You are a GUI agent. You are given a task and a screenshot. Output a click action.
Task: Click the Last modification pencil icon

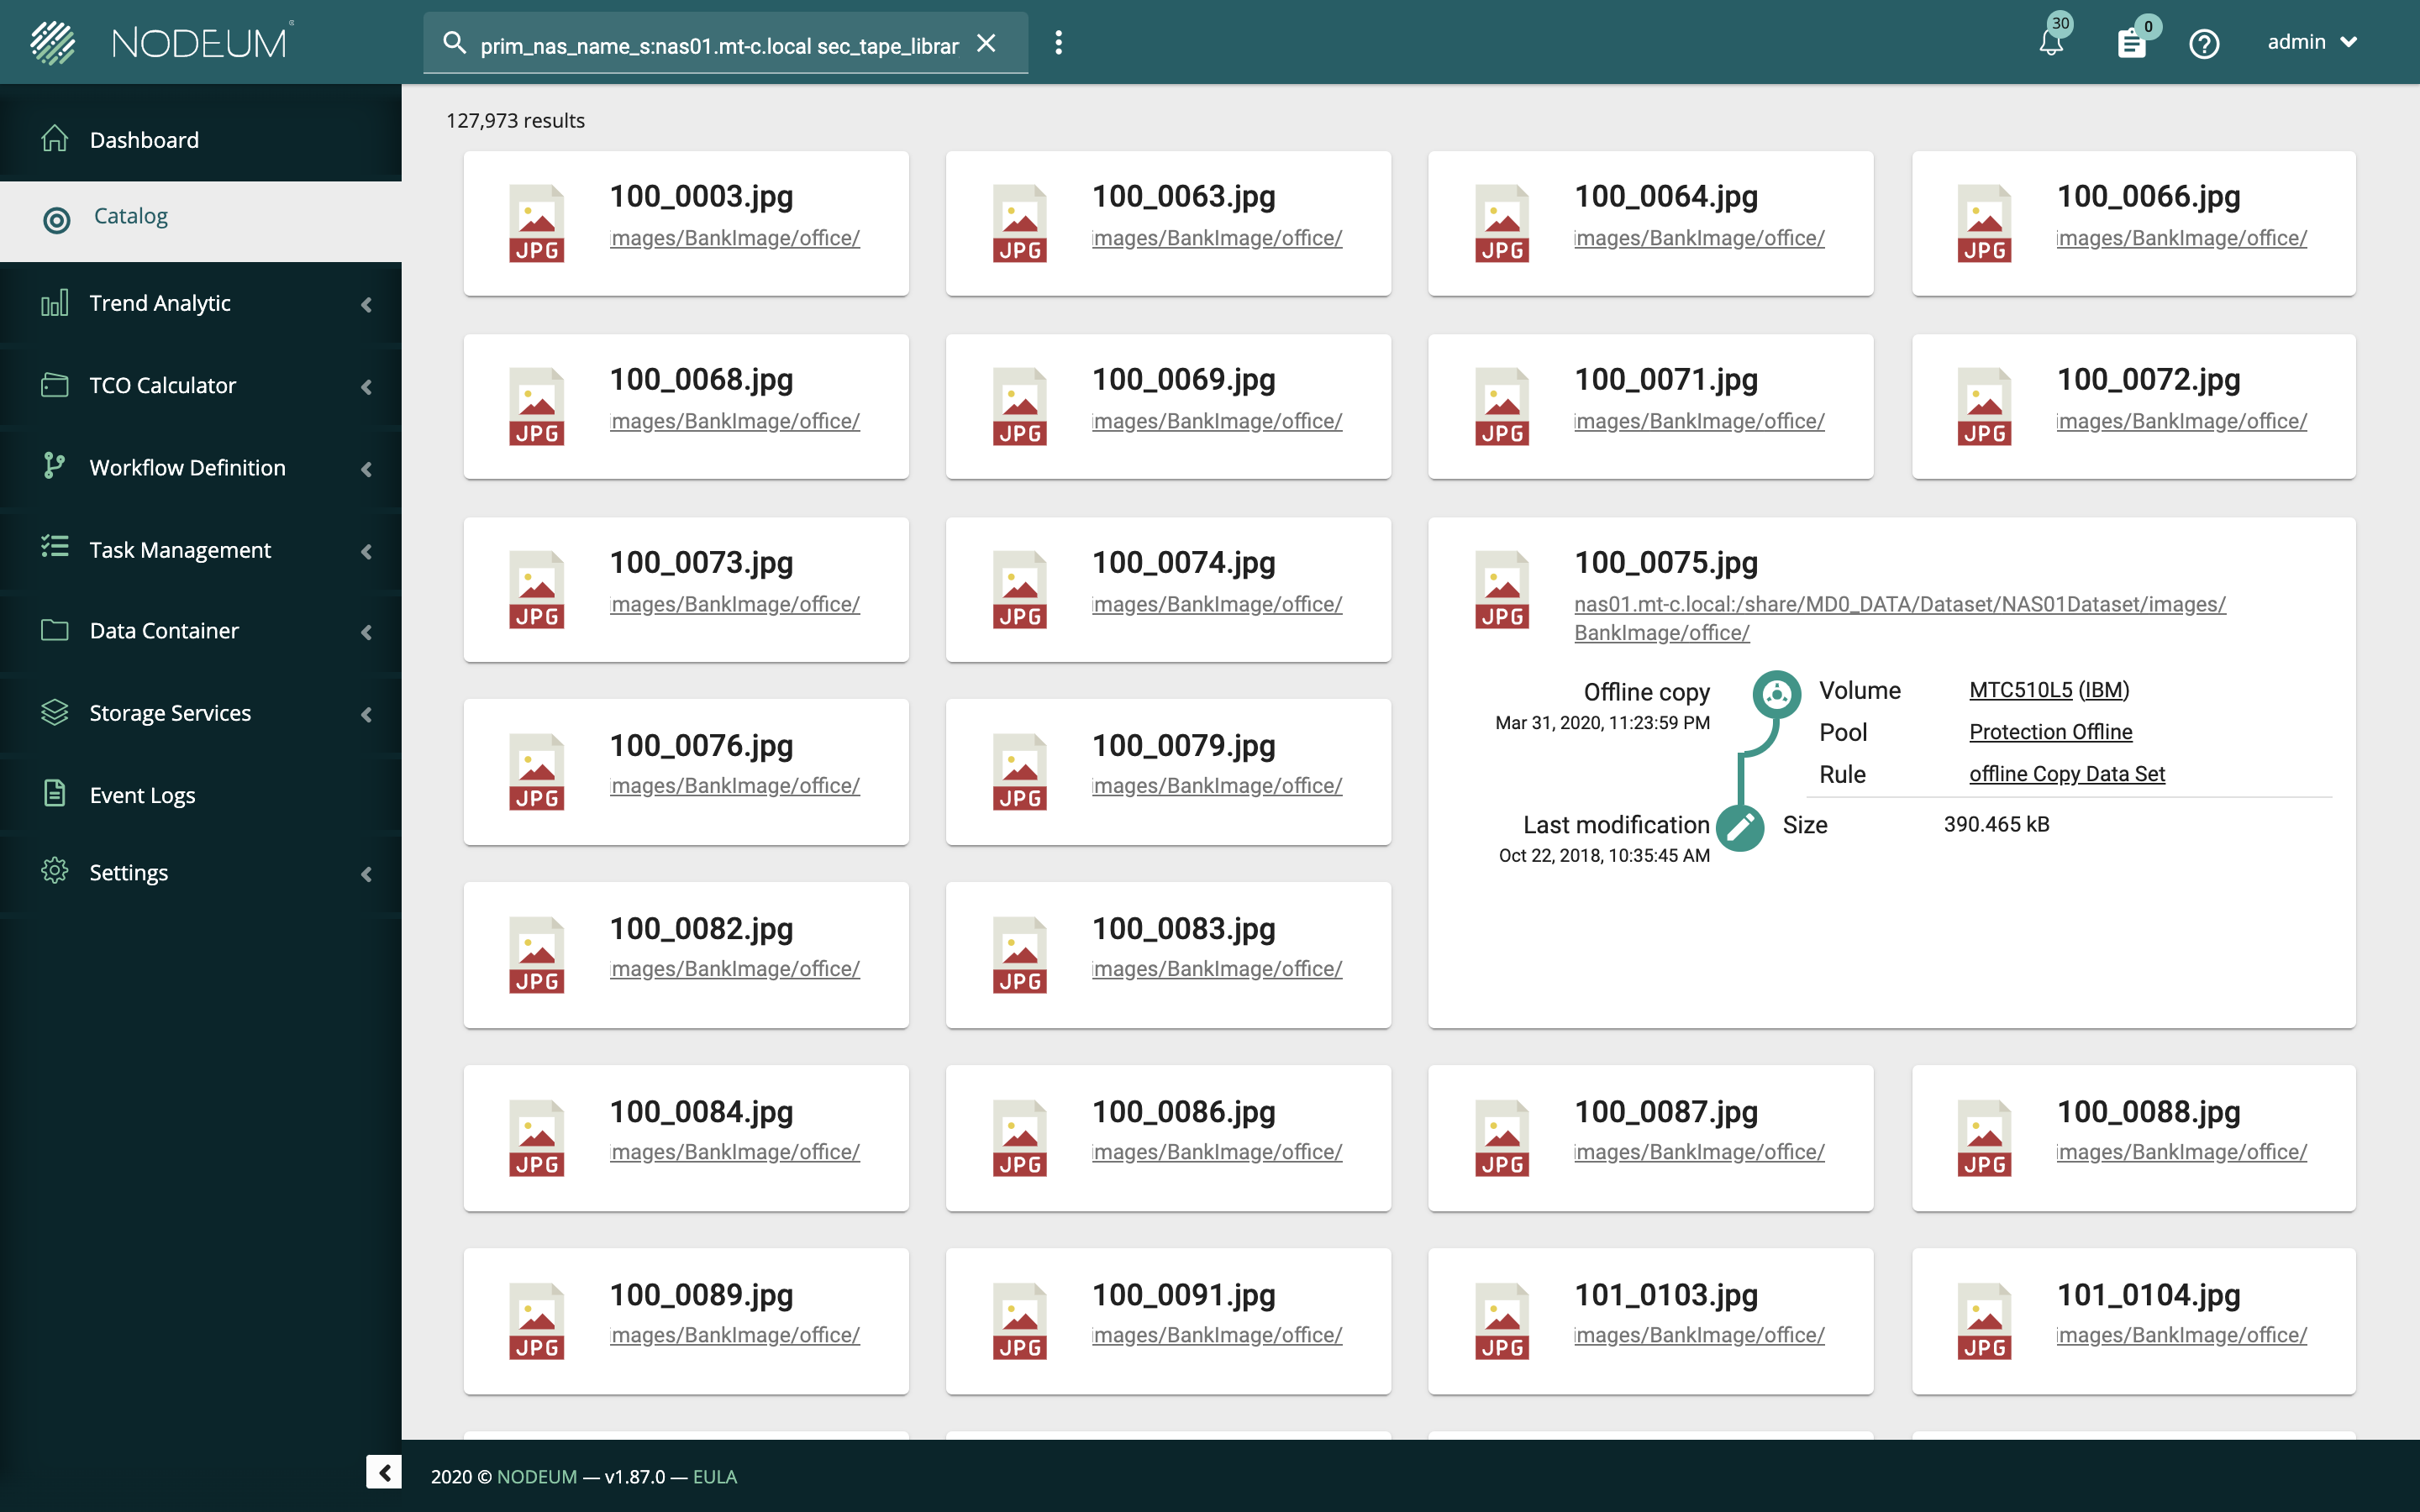coord(1740,827)
